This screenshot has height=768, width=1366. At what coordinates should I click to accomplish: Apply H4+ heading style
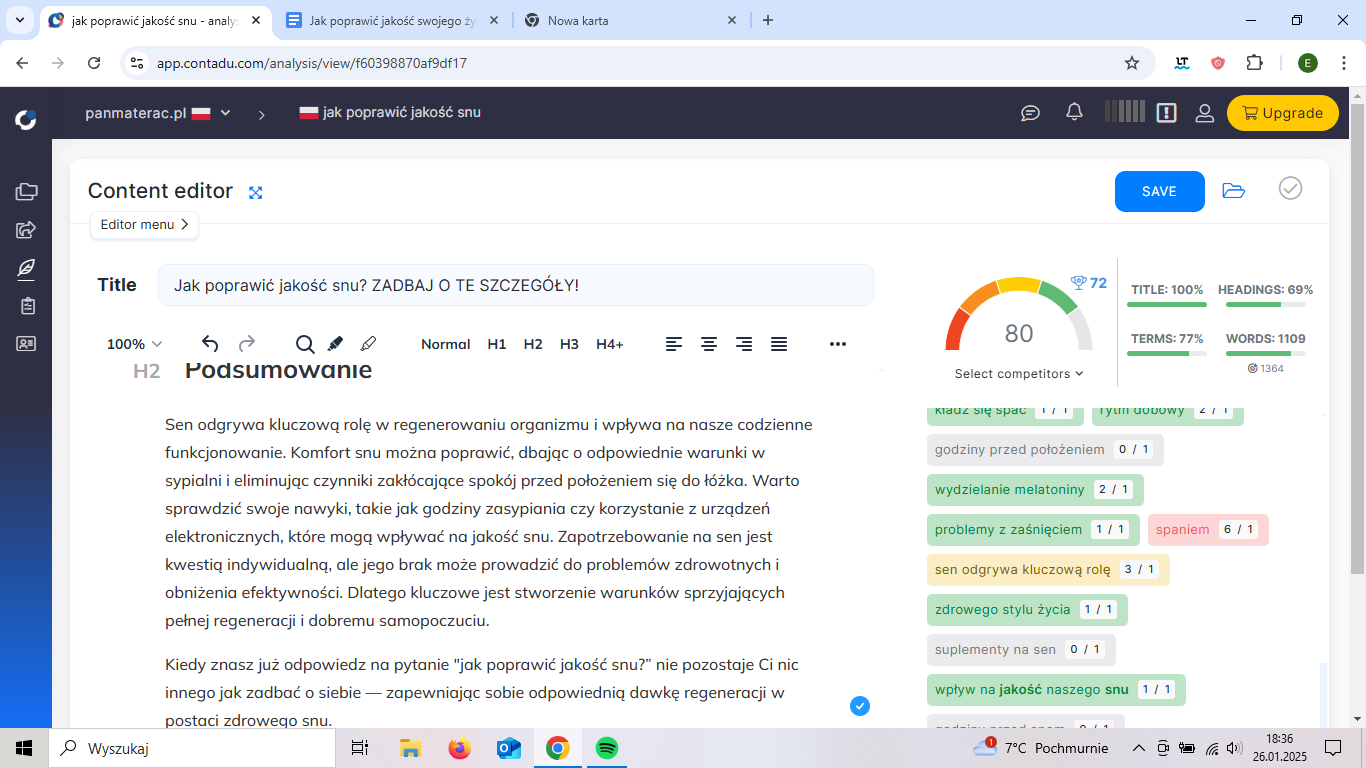[x=610, y=344]
